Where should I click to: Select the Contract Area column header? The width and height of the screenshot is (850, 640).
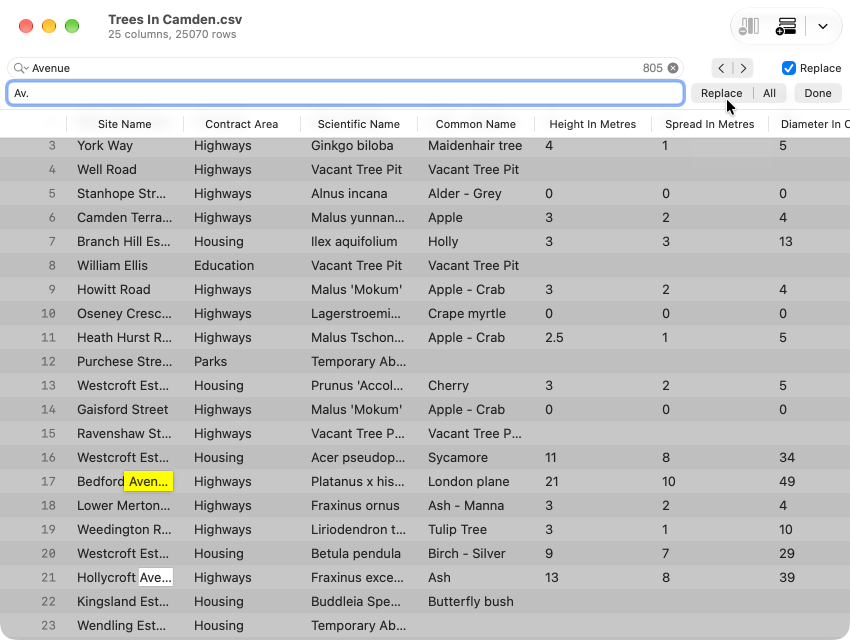242,124
